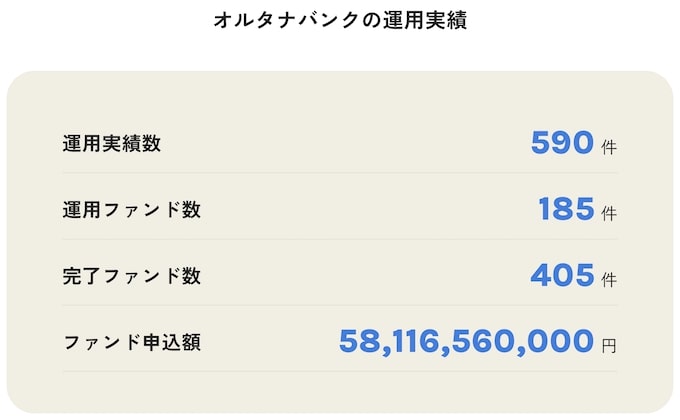Click the オルタナバンクの運用実績 heading

pyautogui.click(x=340, y=21)
